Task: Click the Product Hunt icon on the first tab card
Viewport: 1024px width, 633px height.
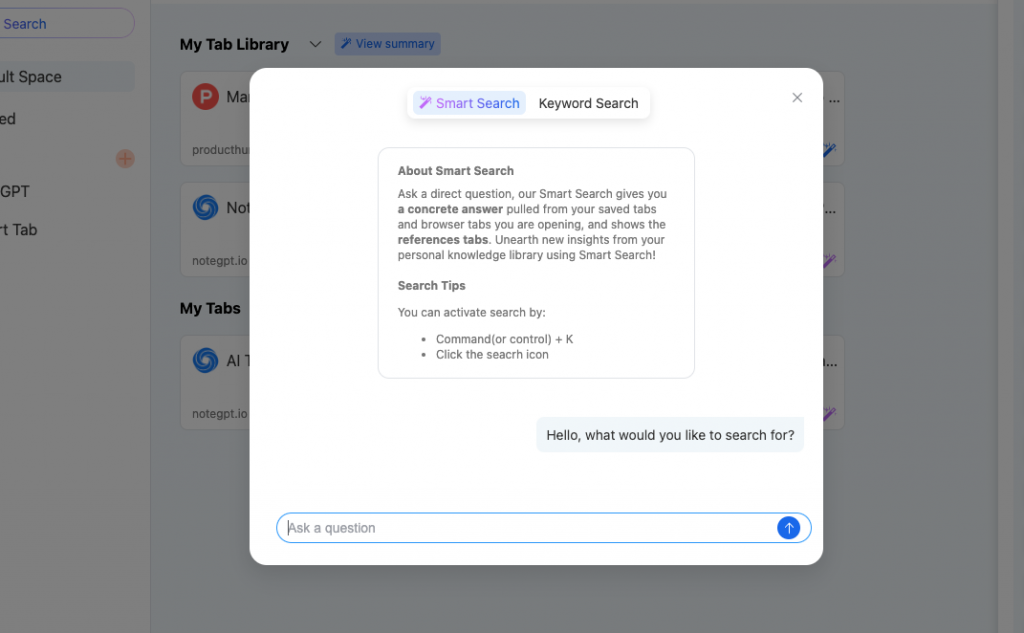Action: tap(204, 96)
